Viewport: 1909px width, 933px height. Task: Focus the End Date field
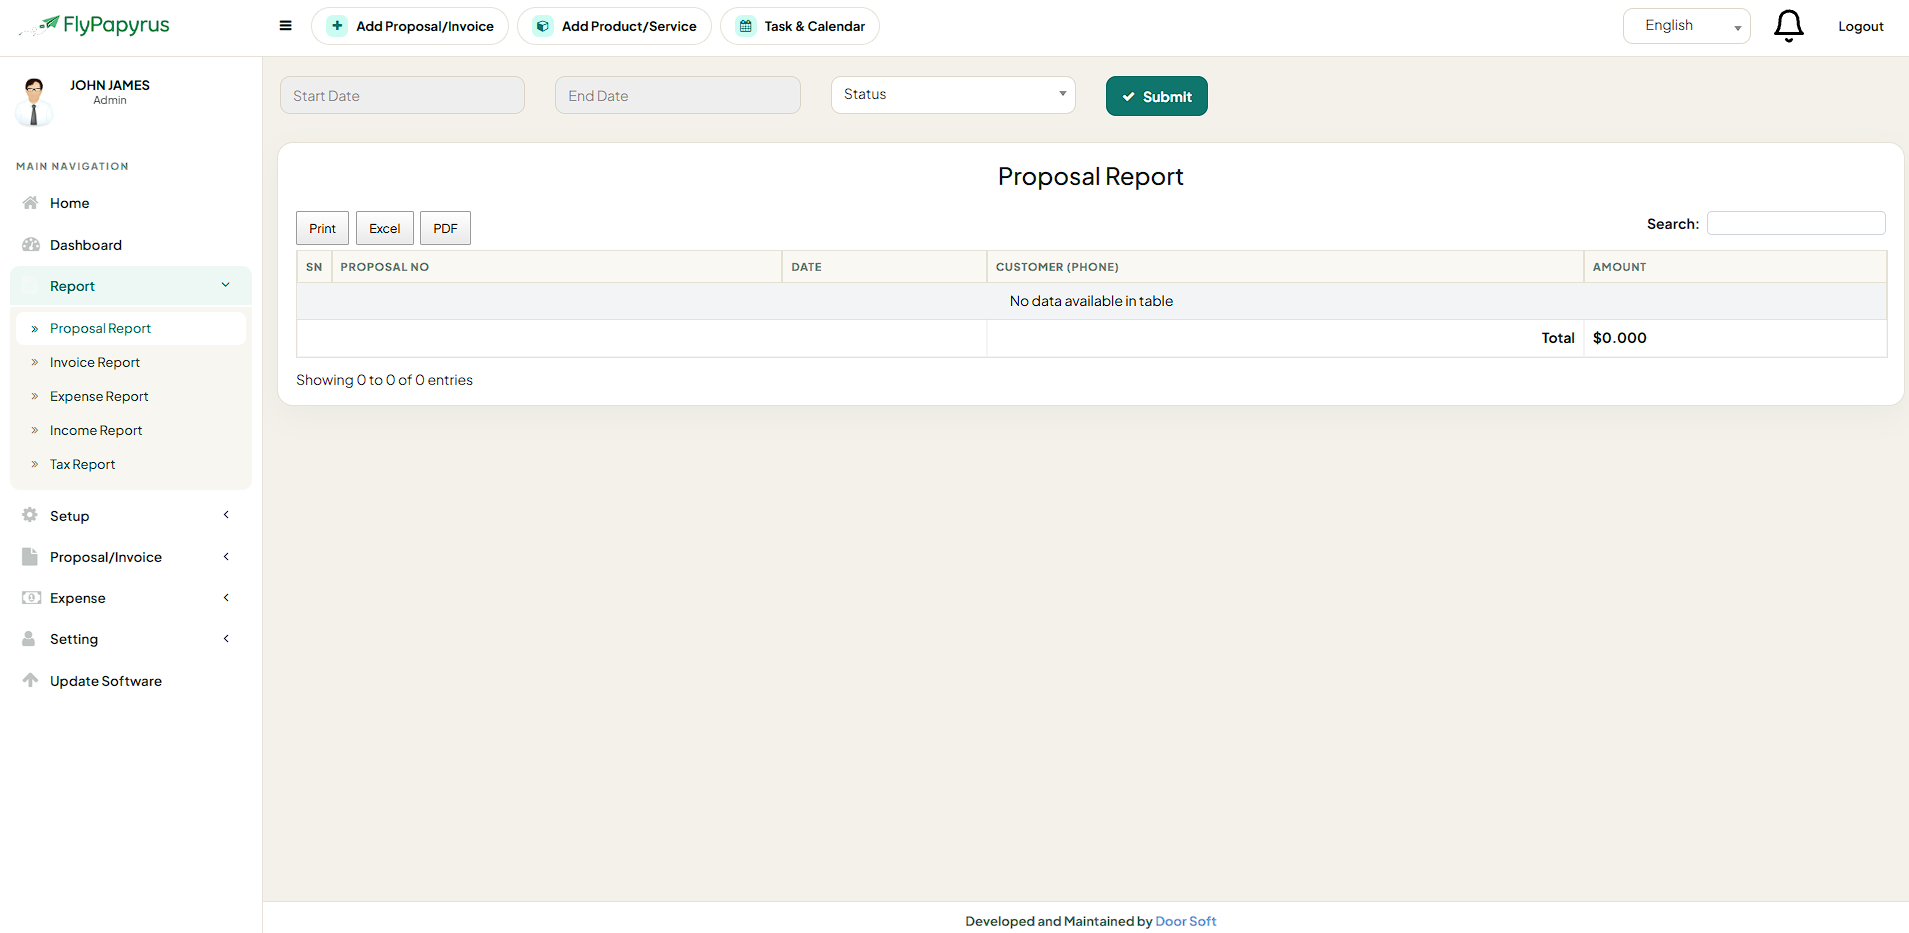(x=678, y=95)
